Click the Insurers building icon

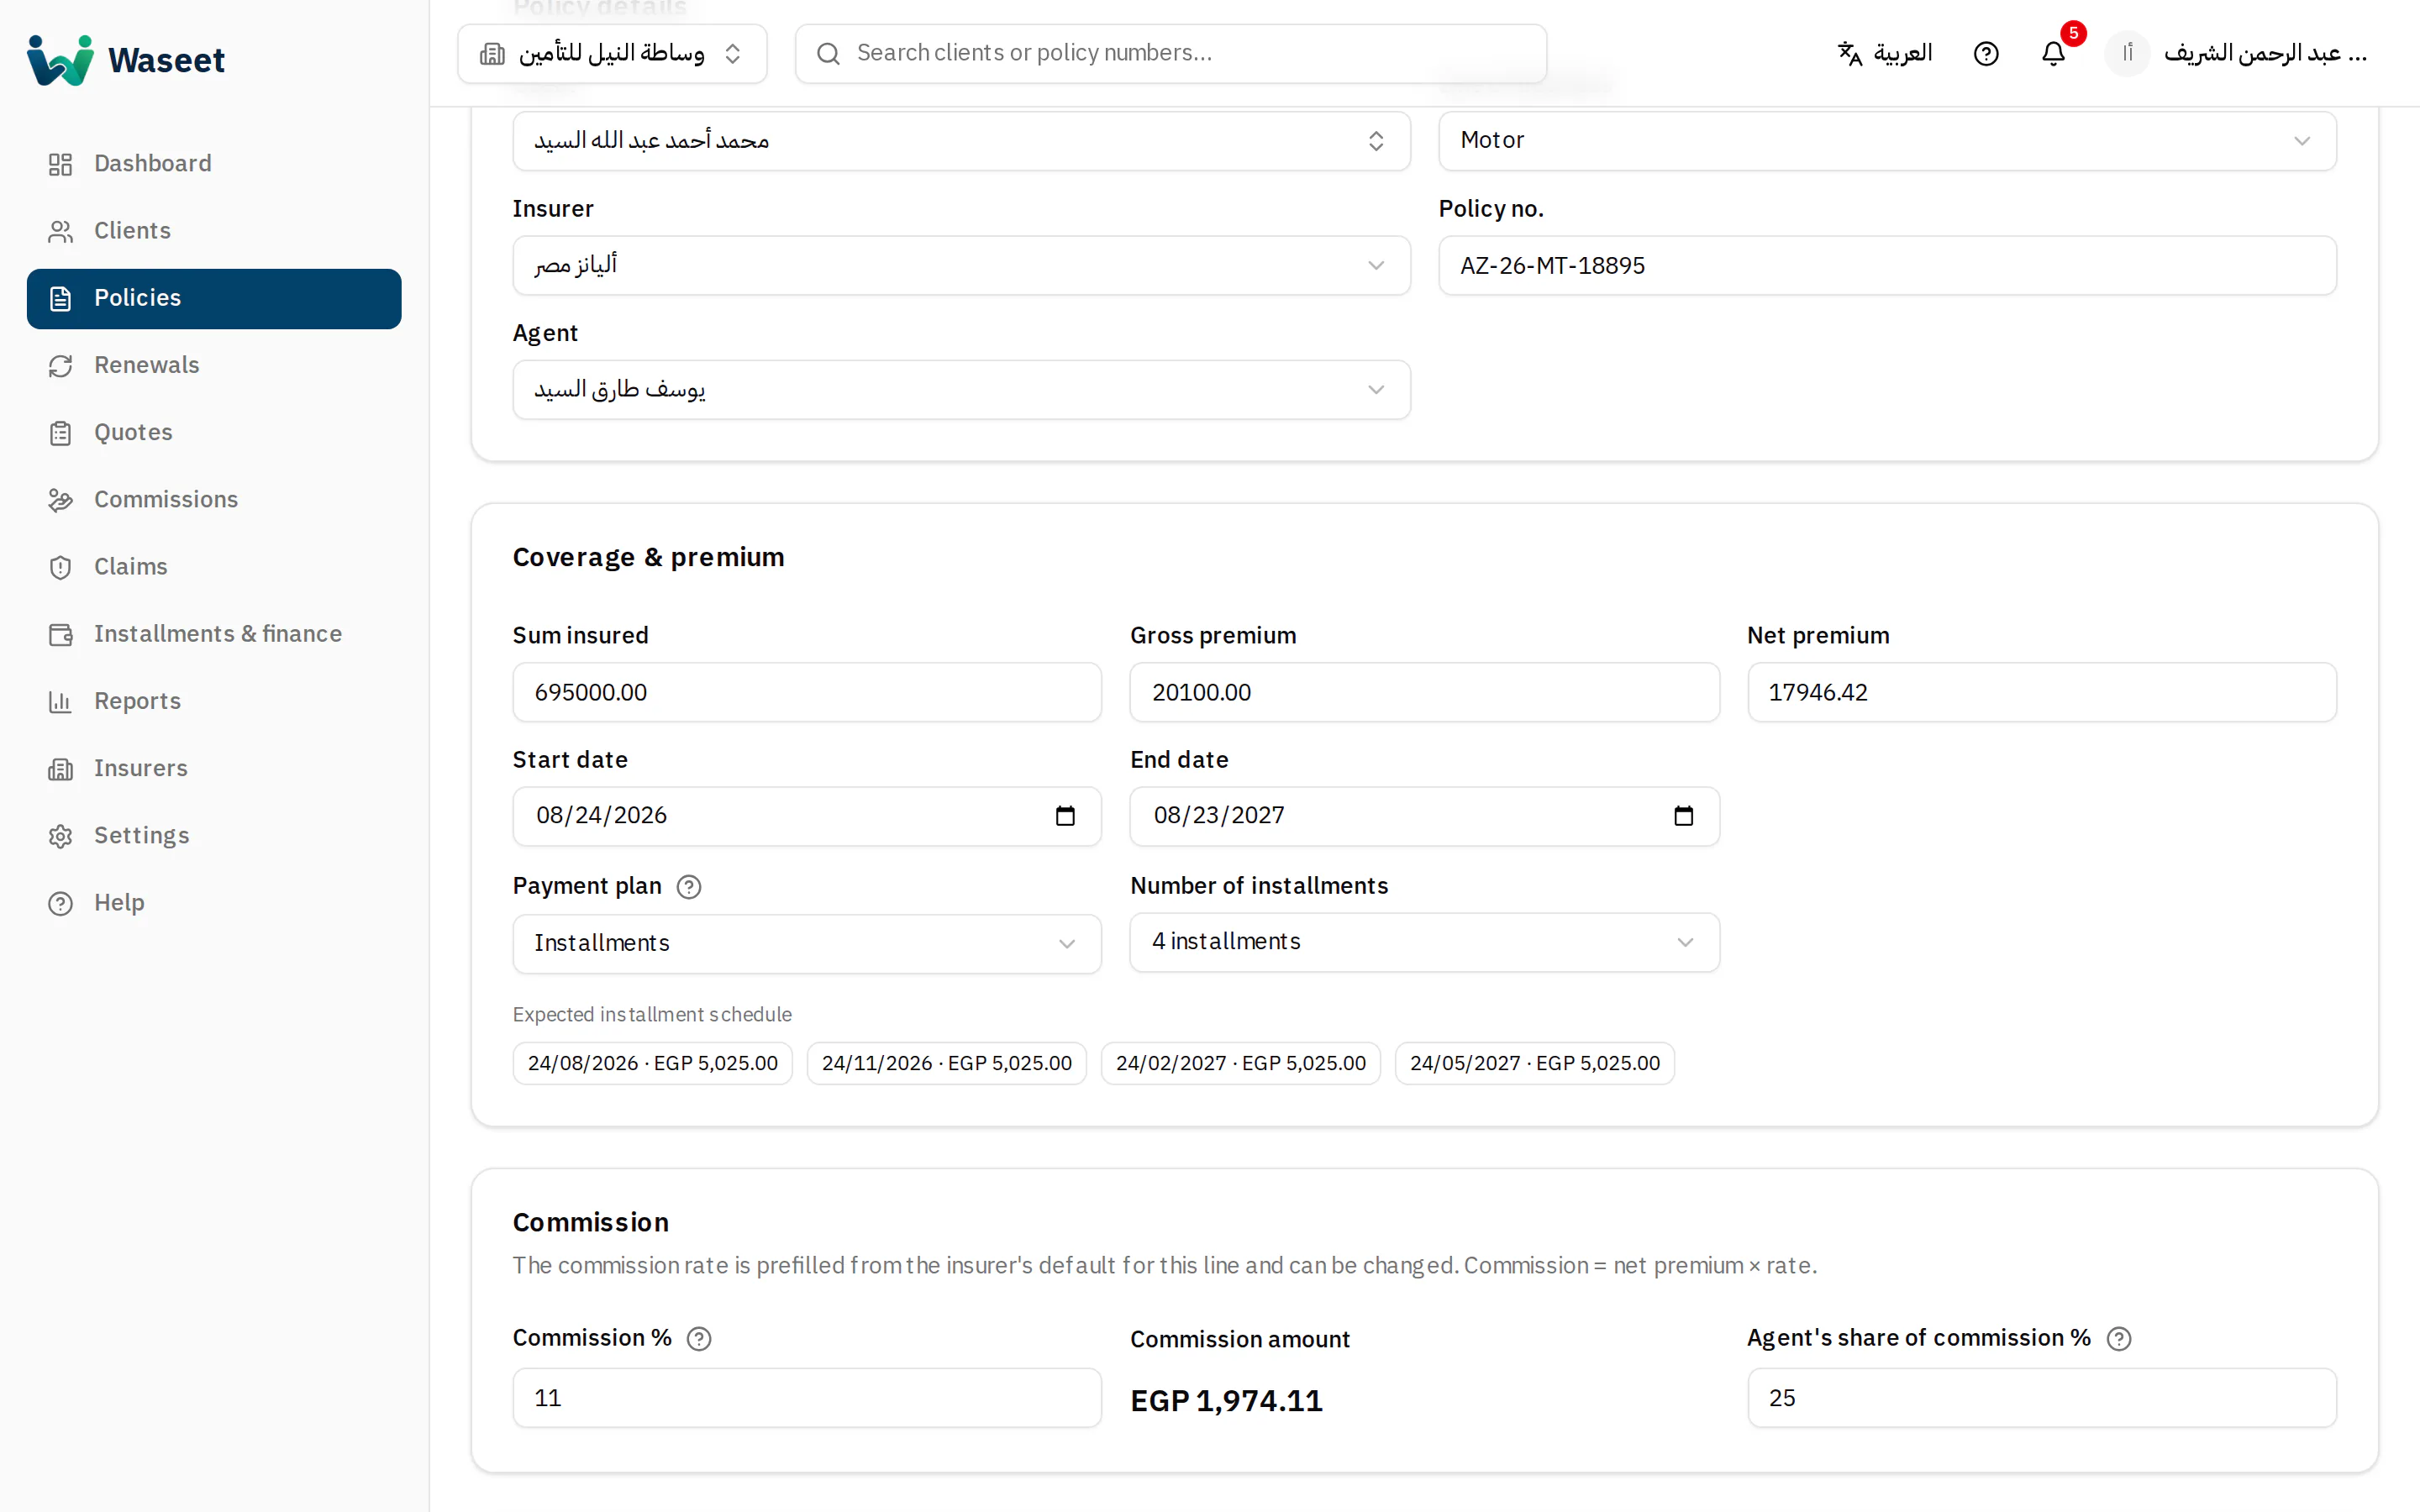[x=61, y=769]
